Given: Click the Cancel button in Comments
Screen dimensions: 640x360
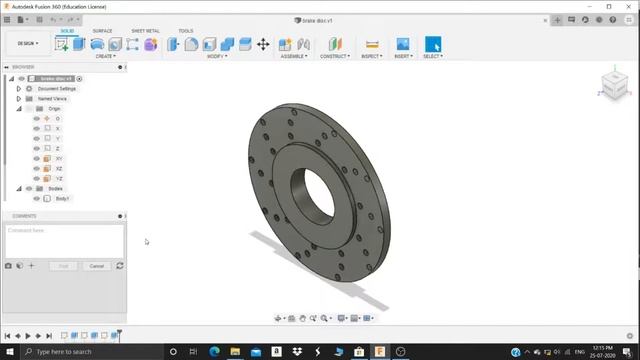Looking at the screenshot, I should [x=97, y=266].
